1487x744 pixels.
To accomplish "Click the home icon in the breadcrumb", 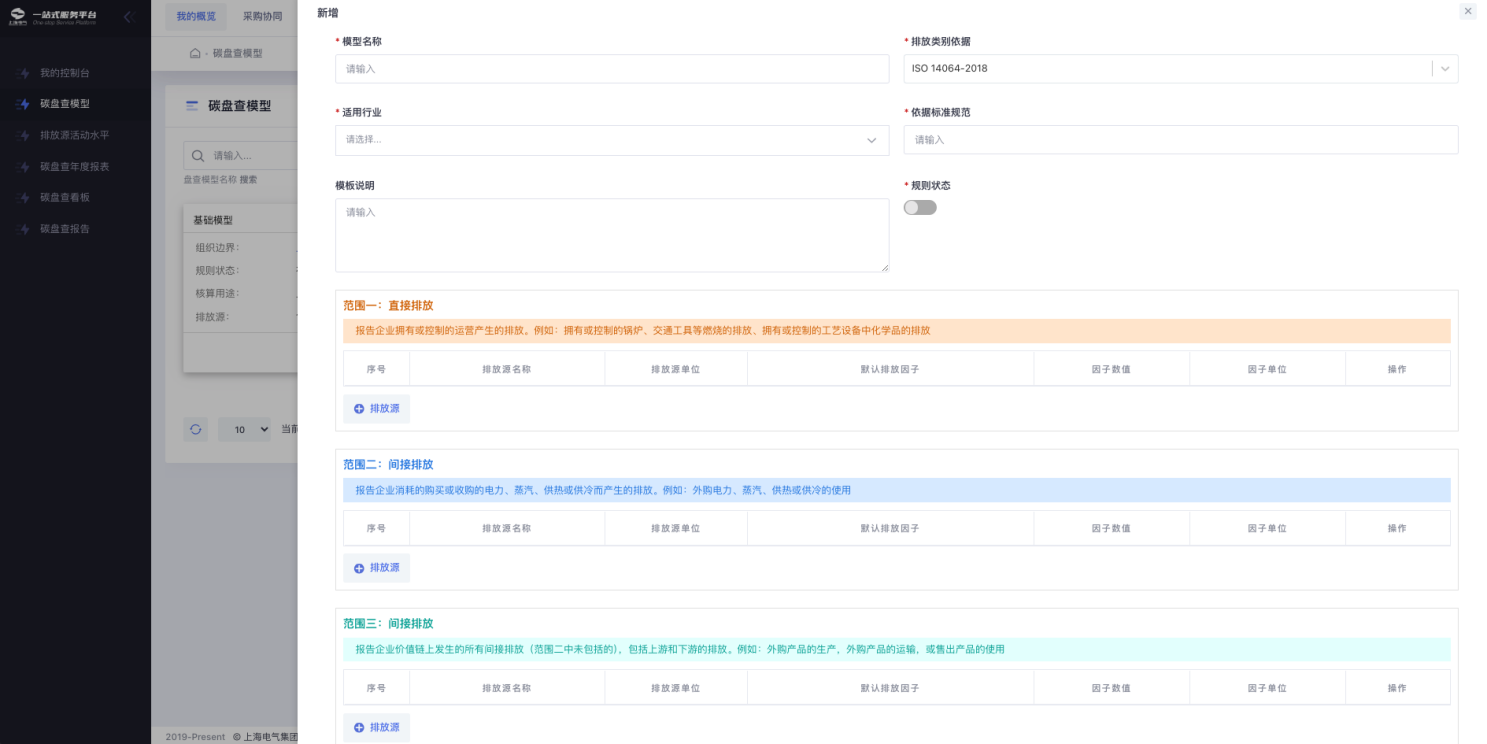I will pyautogui.click(x=195, y=53).
